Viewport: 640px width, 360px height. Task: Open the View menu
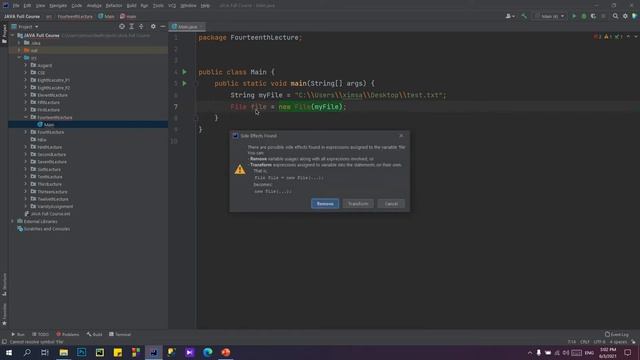[x=40, y=6]
